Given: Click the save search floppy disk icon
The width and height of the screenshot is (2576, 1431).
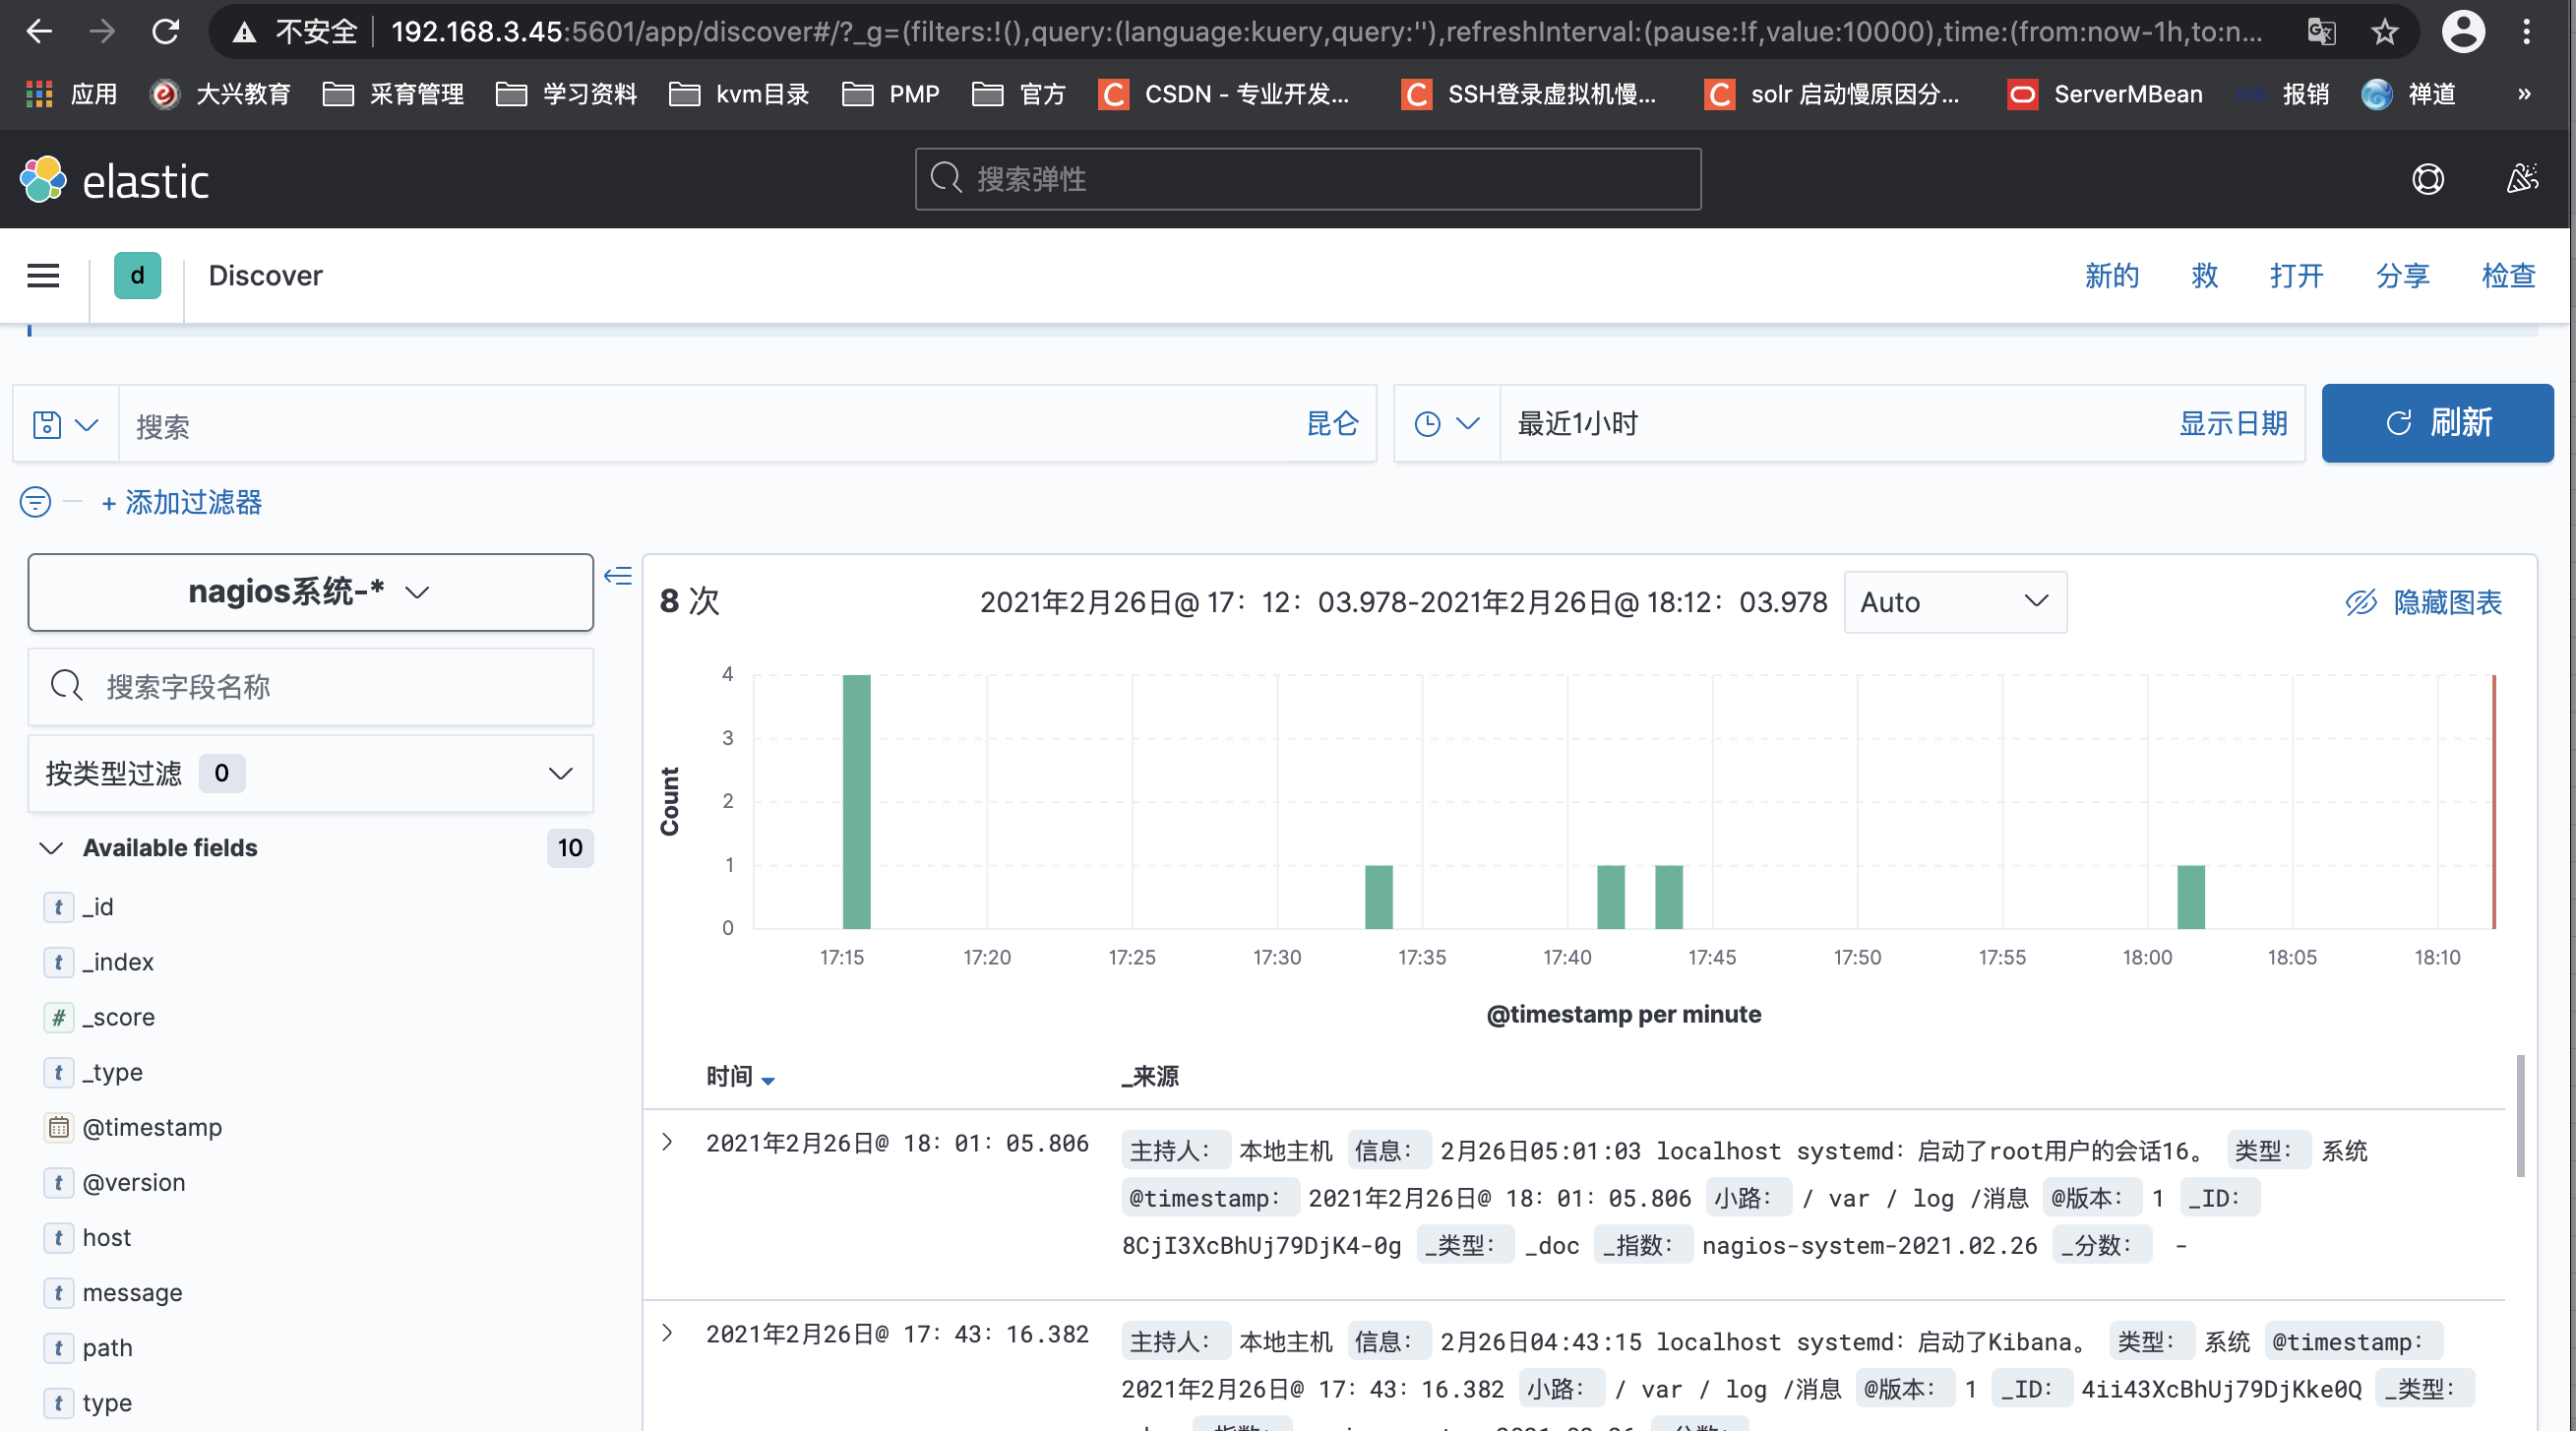Looking at the screenshot, I should (x=47, y=423).
